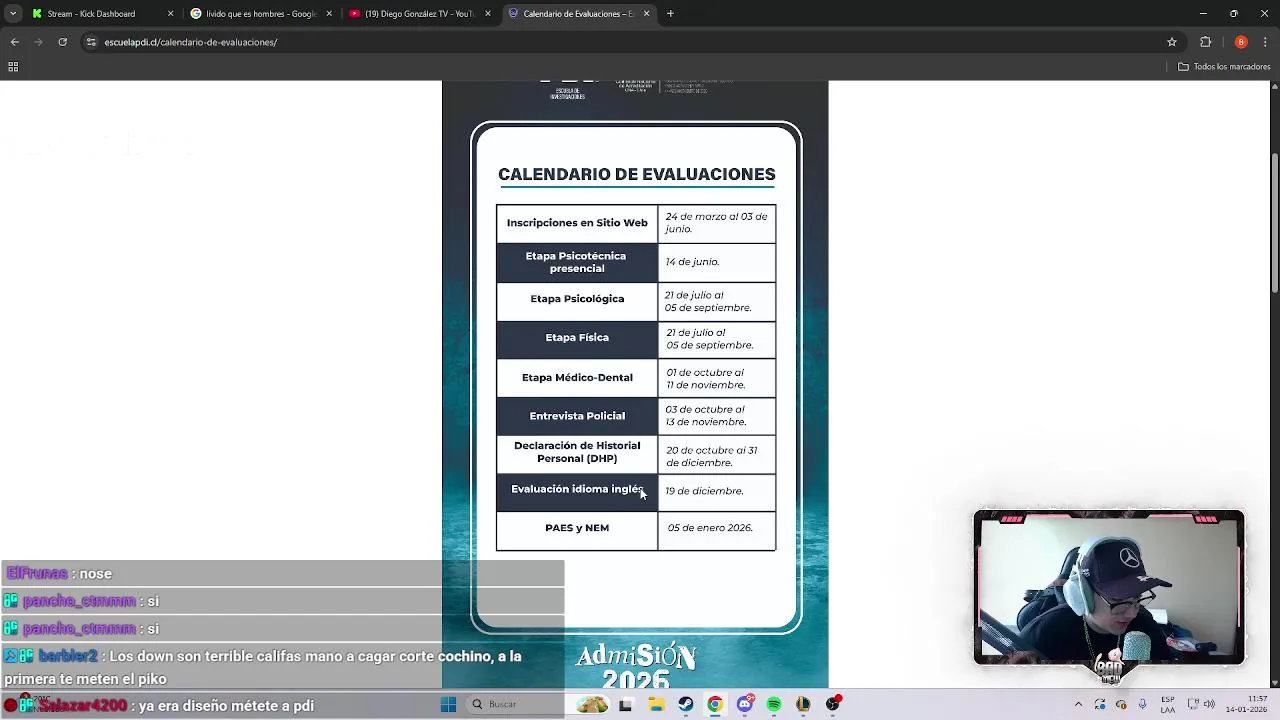Image resolution: width=1280 pixels, height=720 pixels.
Task: Click 'Declaración de Historial Personal (DHP)' cell
Action: click(577, 452)
